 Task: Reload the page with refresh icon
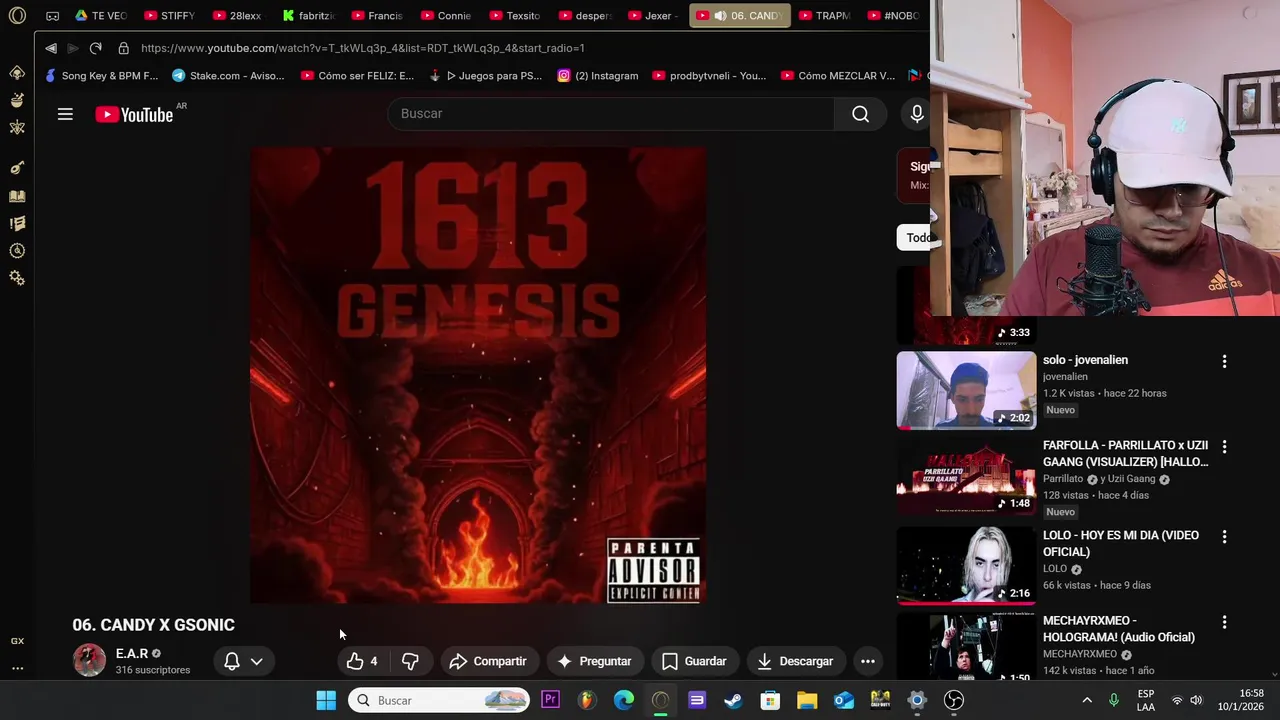(x=95, y=48)
